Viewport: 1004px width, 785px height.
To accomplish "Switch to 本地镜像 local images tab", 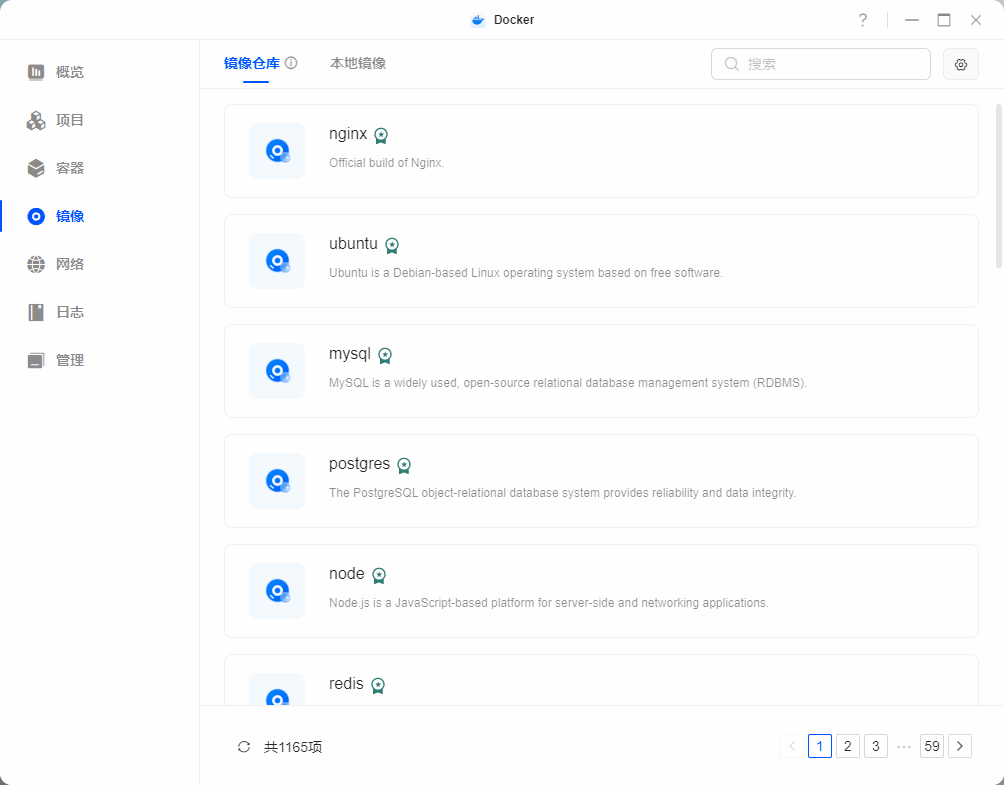I will point(358,63).
